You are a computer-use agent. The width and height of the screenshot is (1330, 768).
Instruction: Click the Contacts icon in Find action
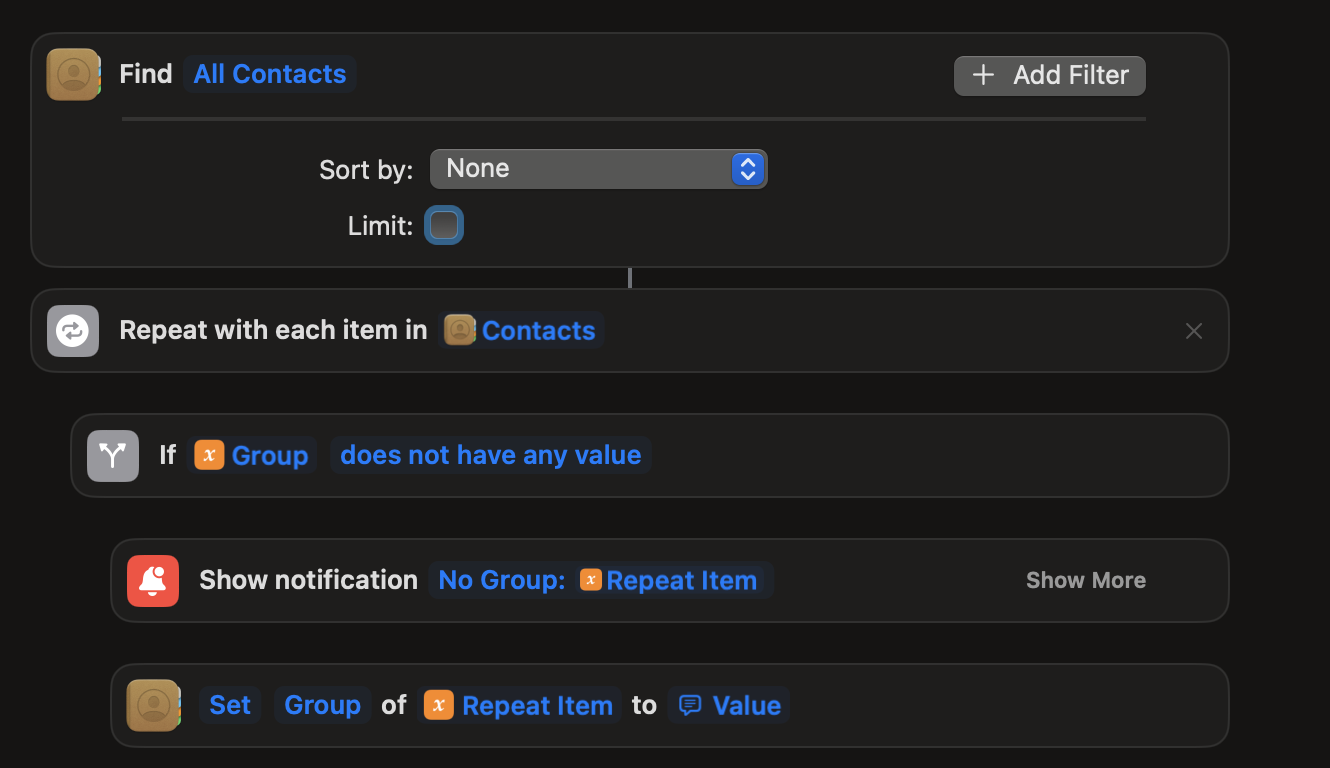click(73, 74)
